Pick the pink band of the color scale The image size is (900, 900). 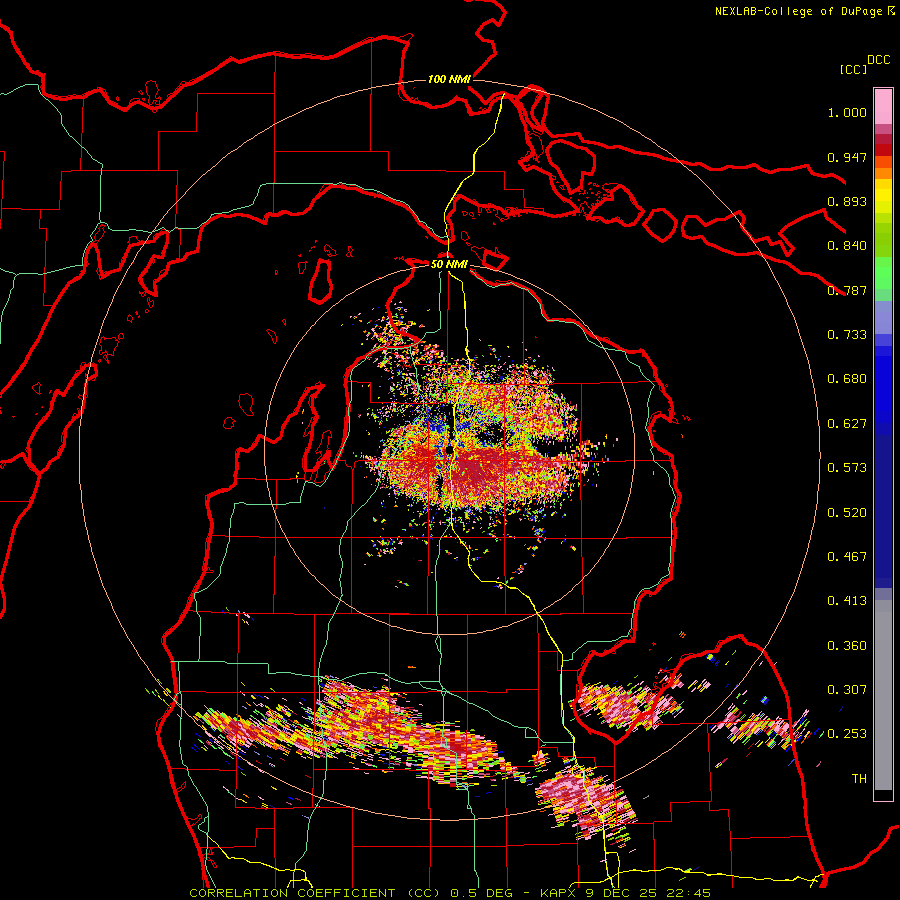coord(883,107)
